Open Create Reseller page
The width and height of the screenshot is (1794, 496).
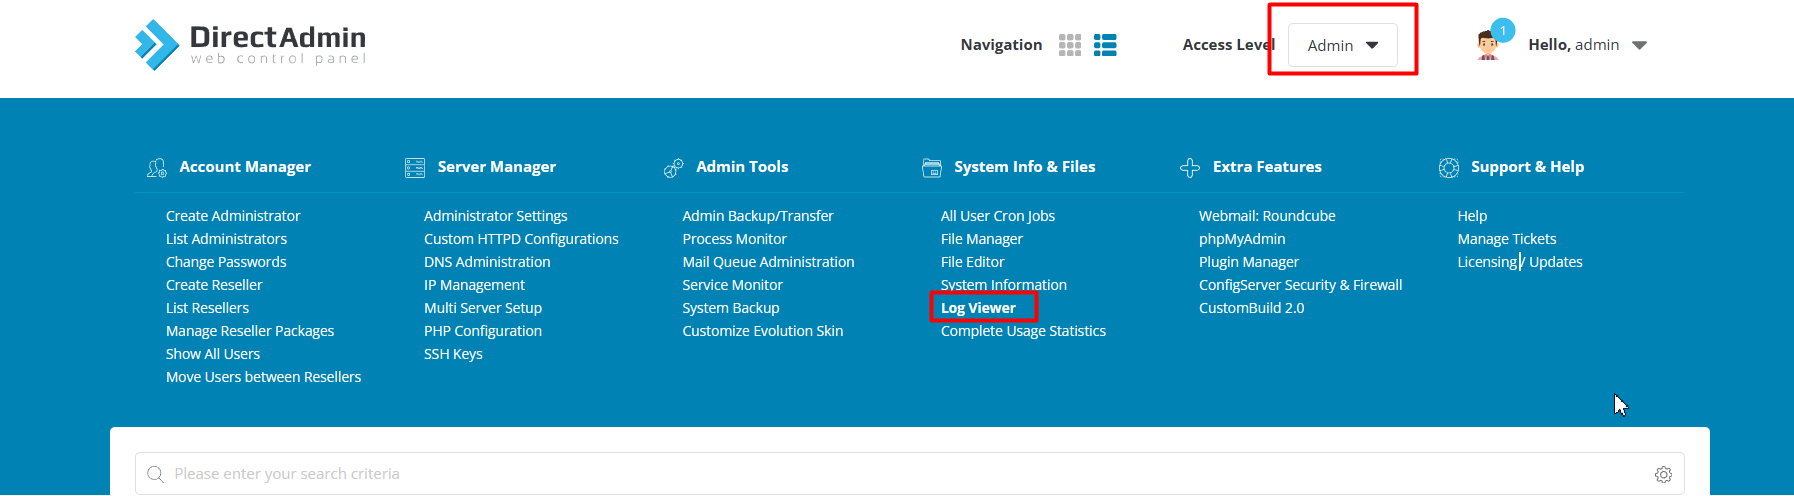point(214,285)
